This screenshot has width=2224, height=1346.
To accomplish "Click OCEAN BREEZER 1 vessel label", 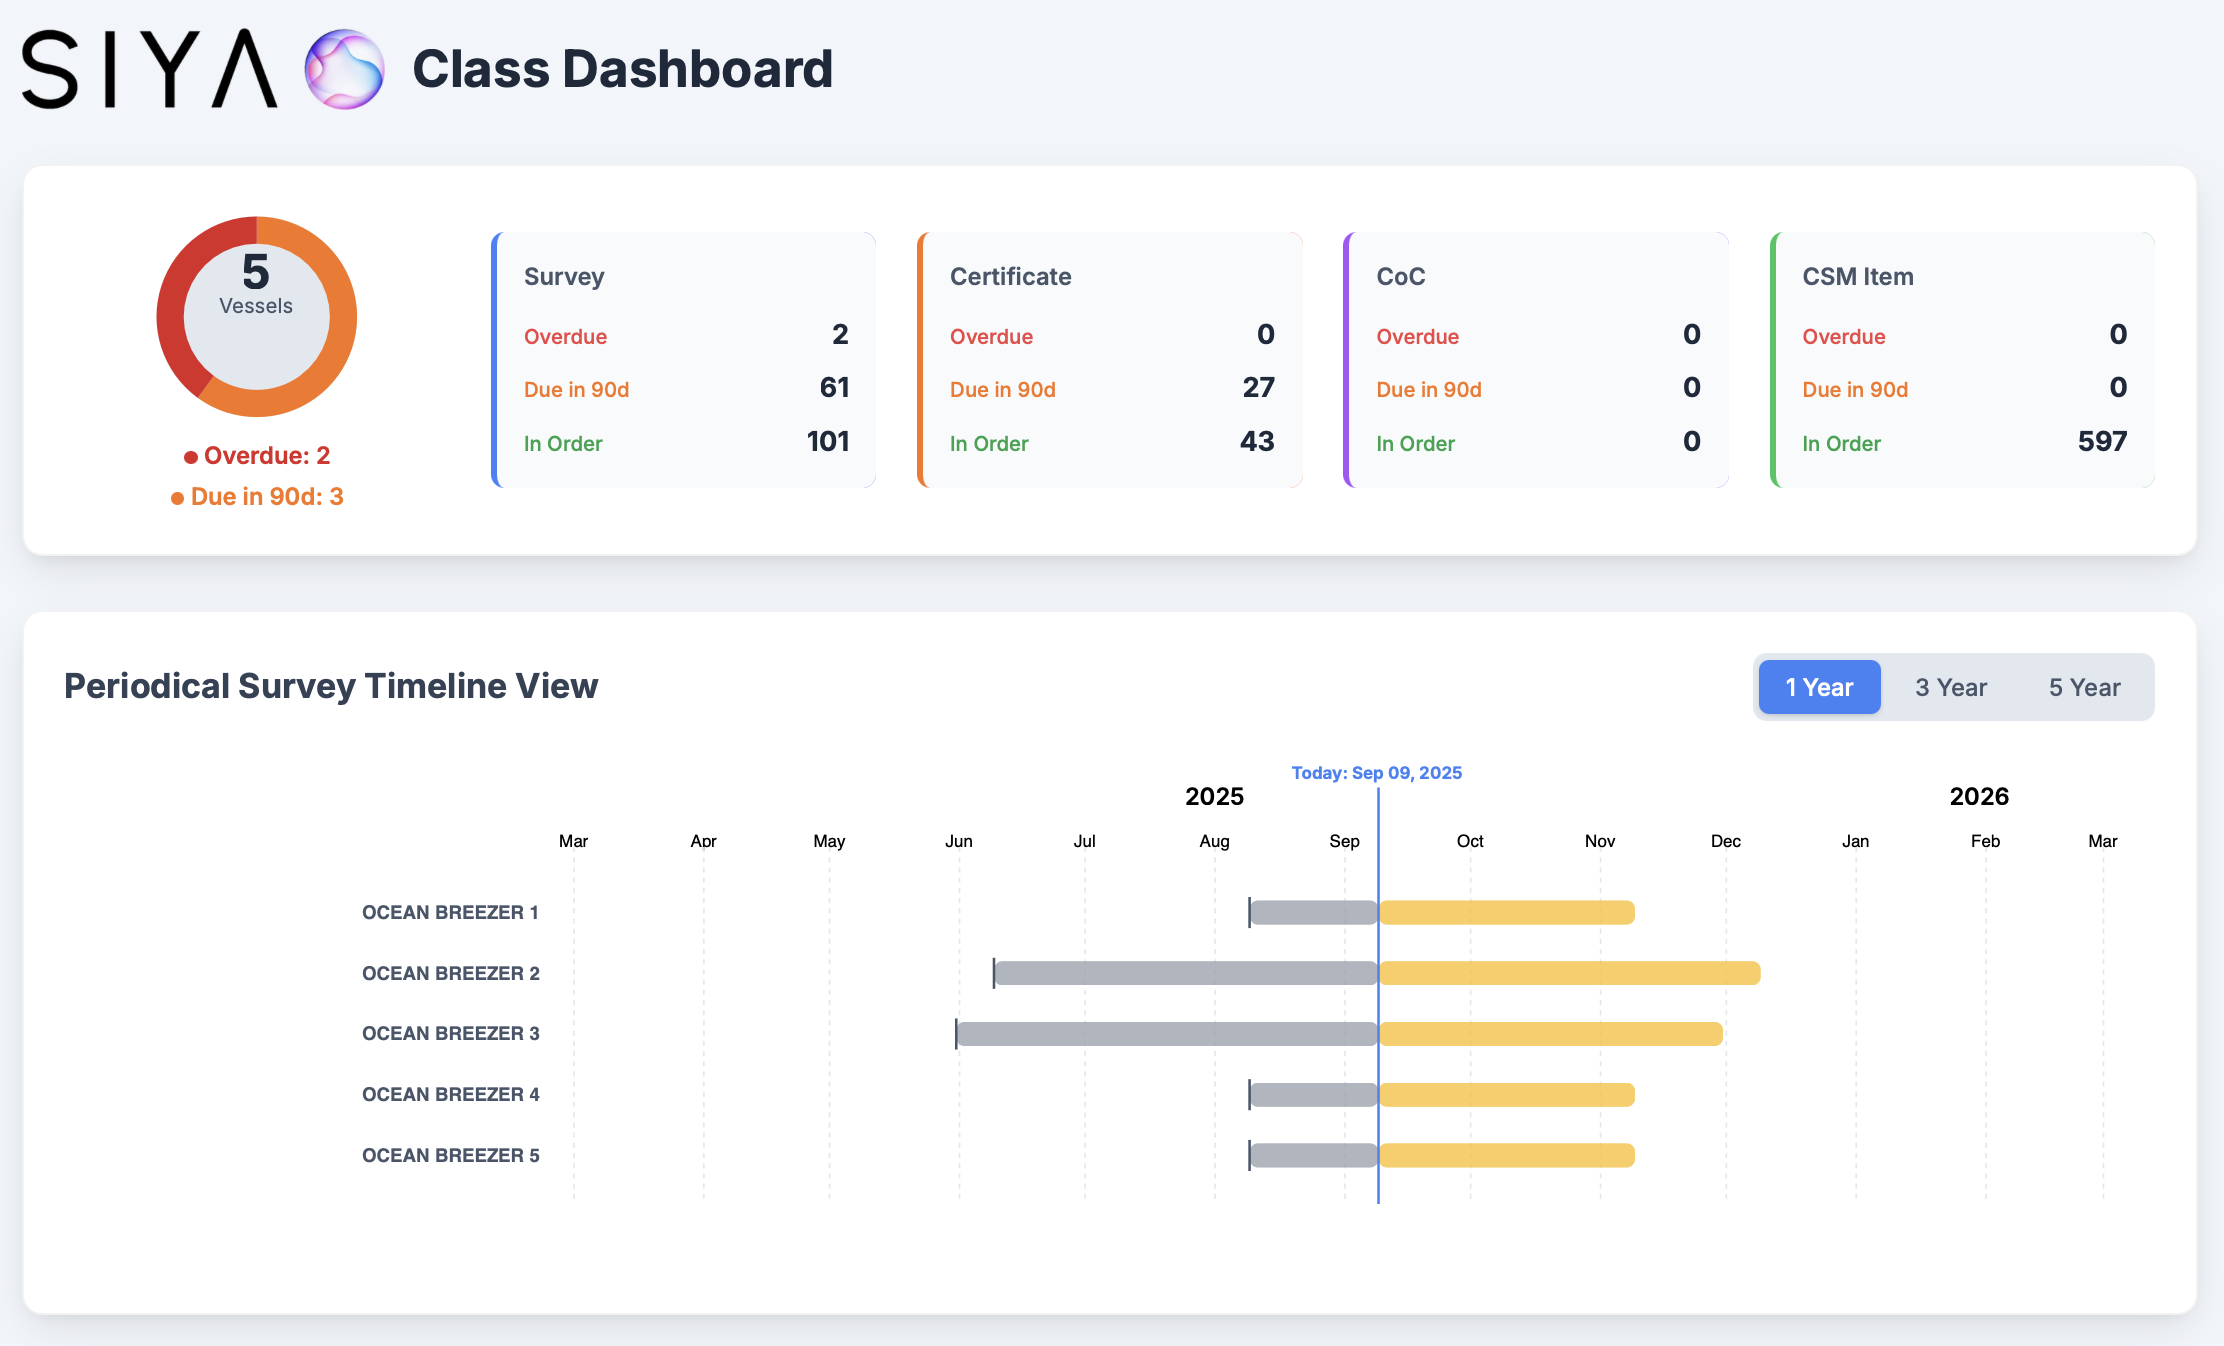I will (x=450, y=912).
